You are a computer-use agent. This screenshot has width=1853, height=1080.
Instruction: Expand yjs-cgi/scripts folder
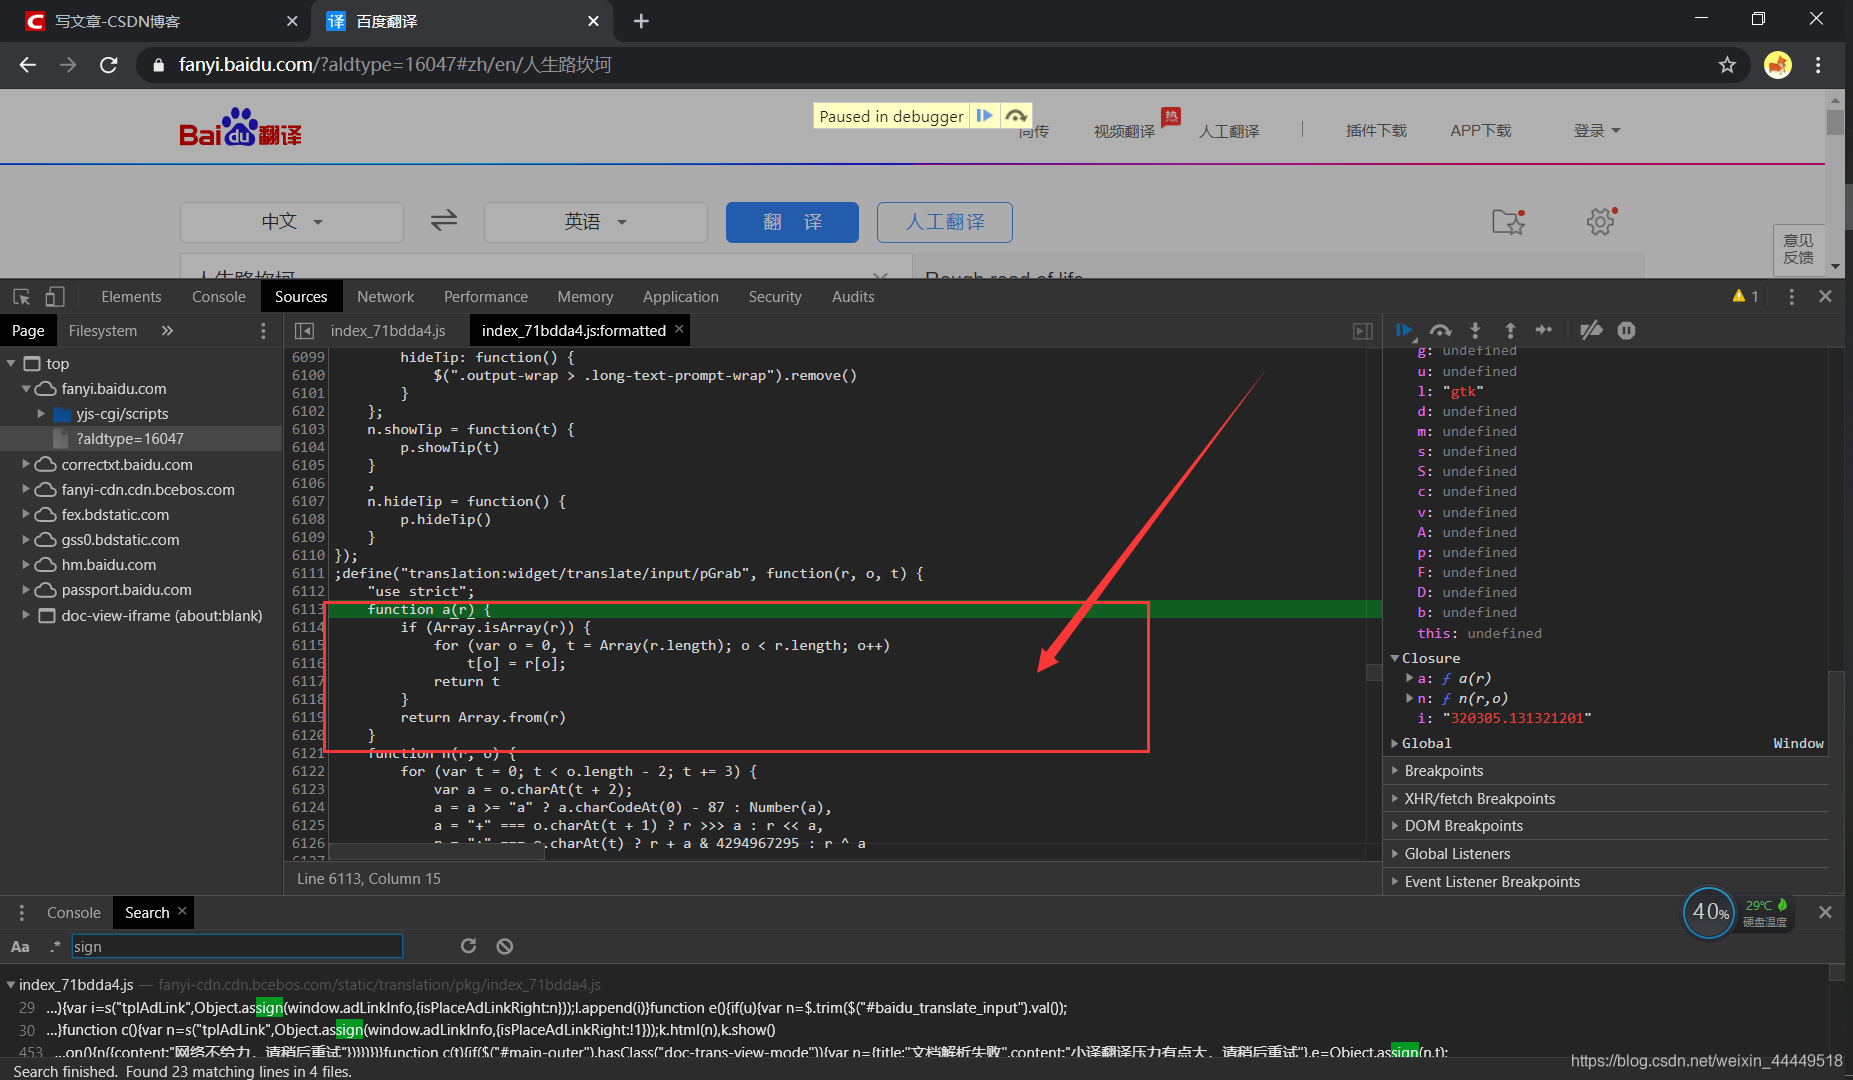pyautogui.click(x=41, y=414)
